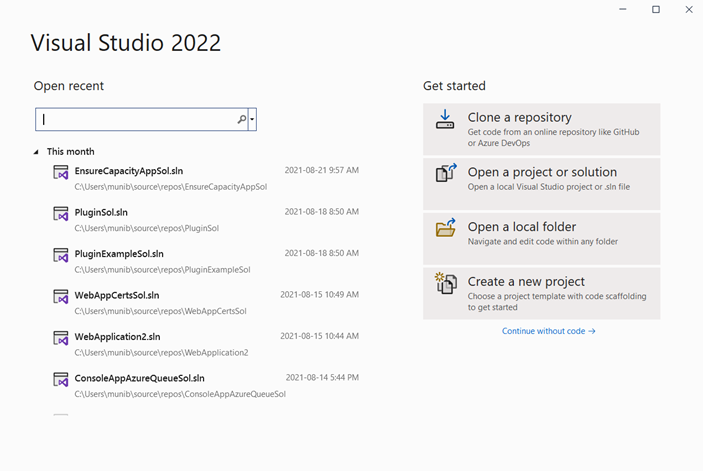The height and width of the screenshot is (471, 703).
Task: Click the 2021-08-14 5:44 PM timestamp
Action: pyautogui.click(x=322, y=377)
